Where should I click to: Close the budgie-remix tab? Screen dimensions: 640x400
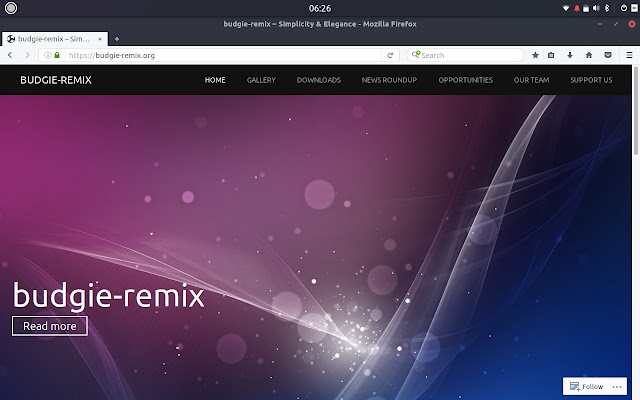coord(100,39)
